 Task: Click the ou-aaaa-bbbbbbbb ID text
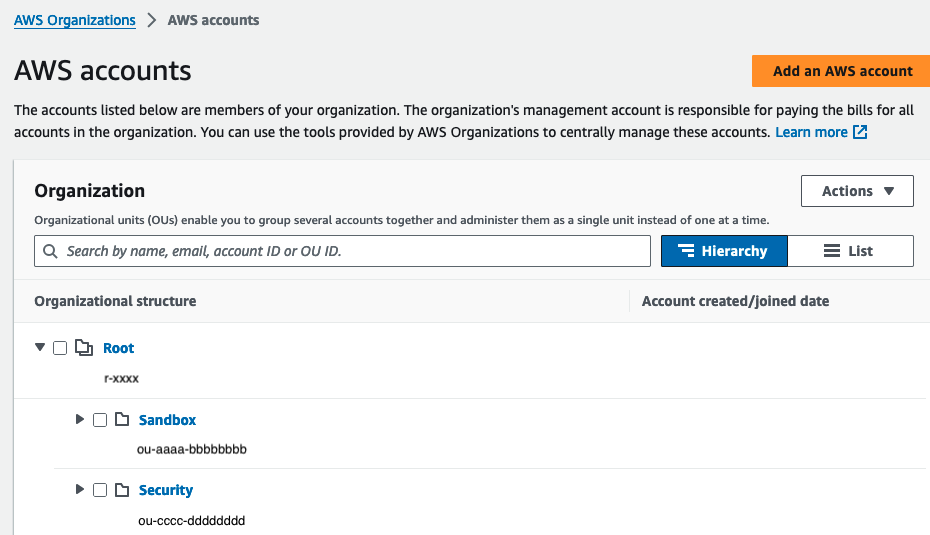[192, 449]
